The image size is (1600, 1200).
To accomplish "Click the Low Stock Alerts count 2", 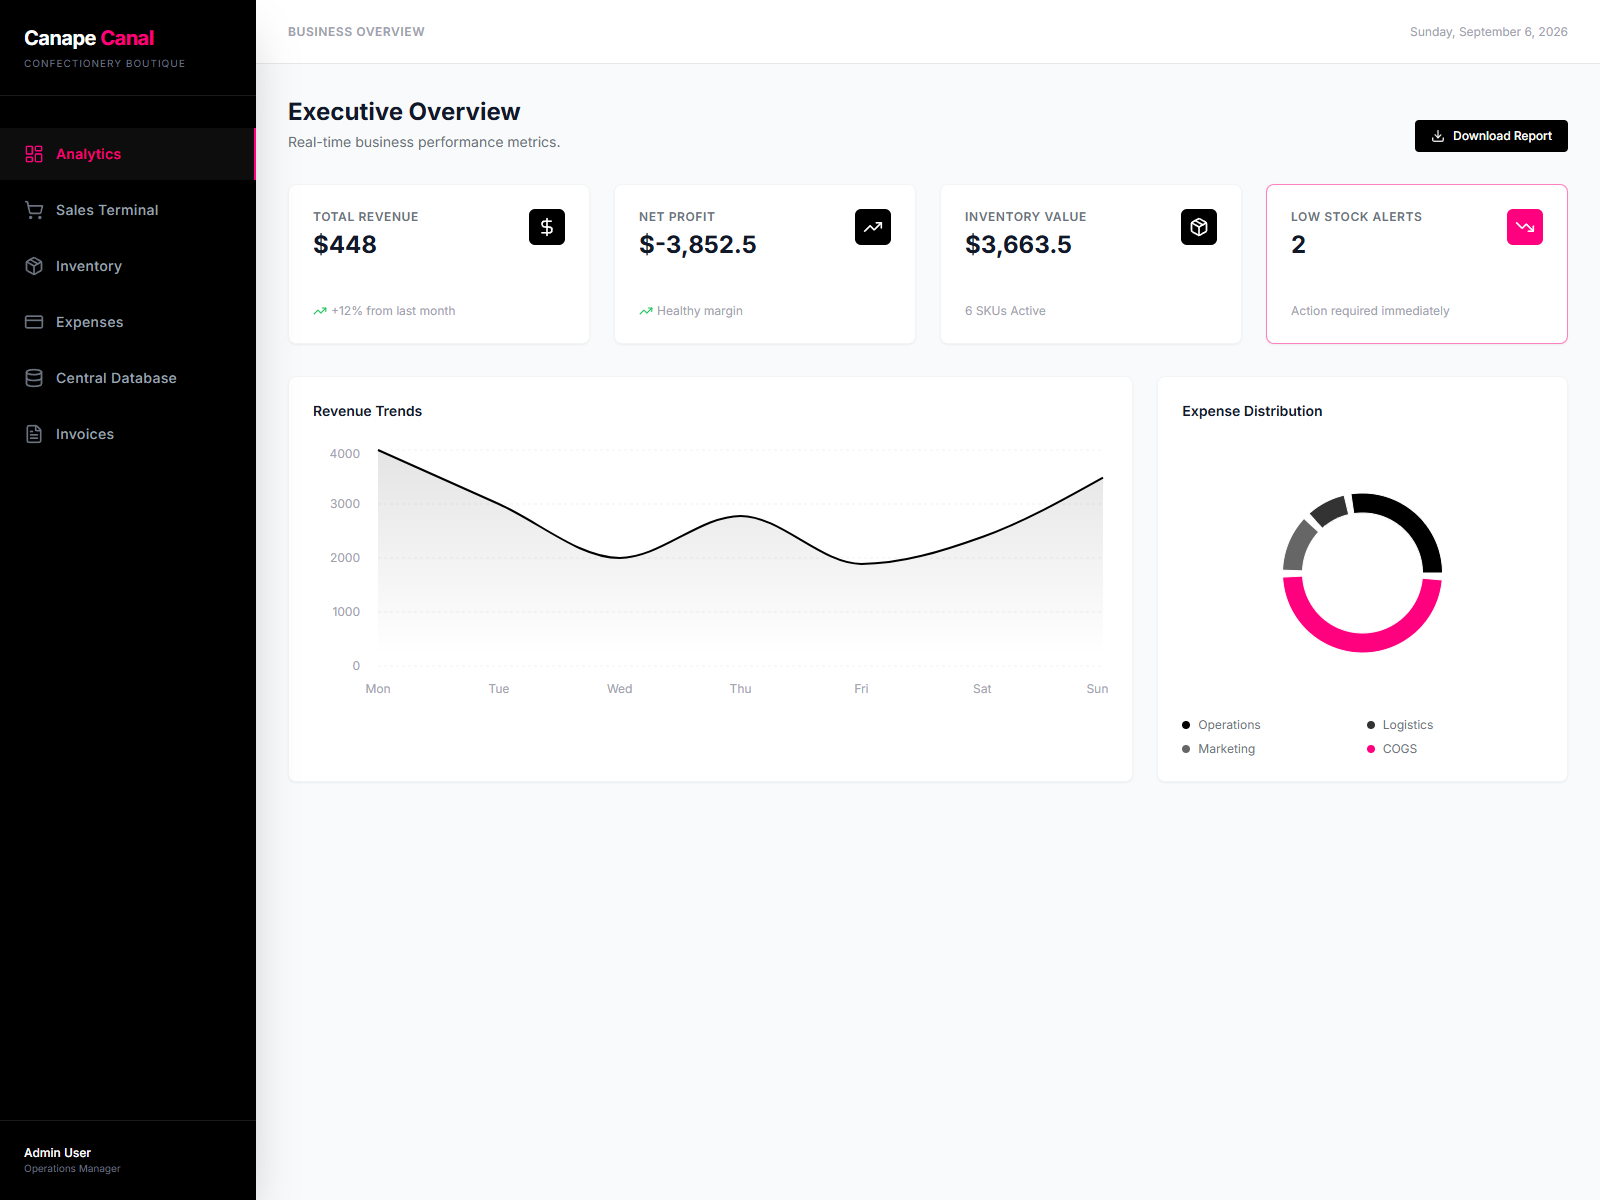I will (x=1298, y=245).
